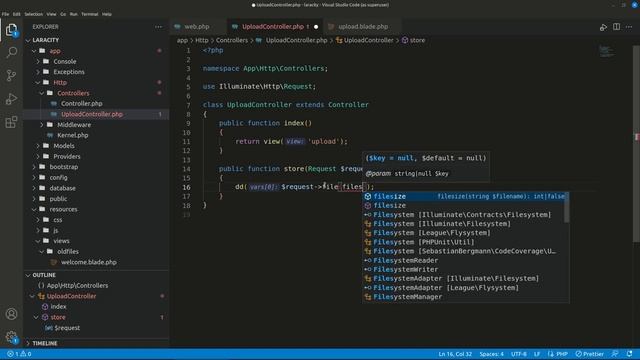Split the editor with split icon
640x360 pixels.
[616, 27]
